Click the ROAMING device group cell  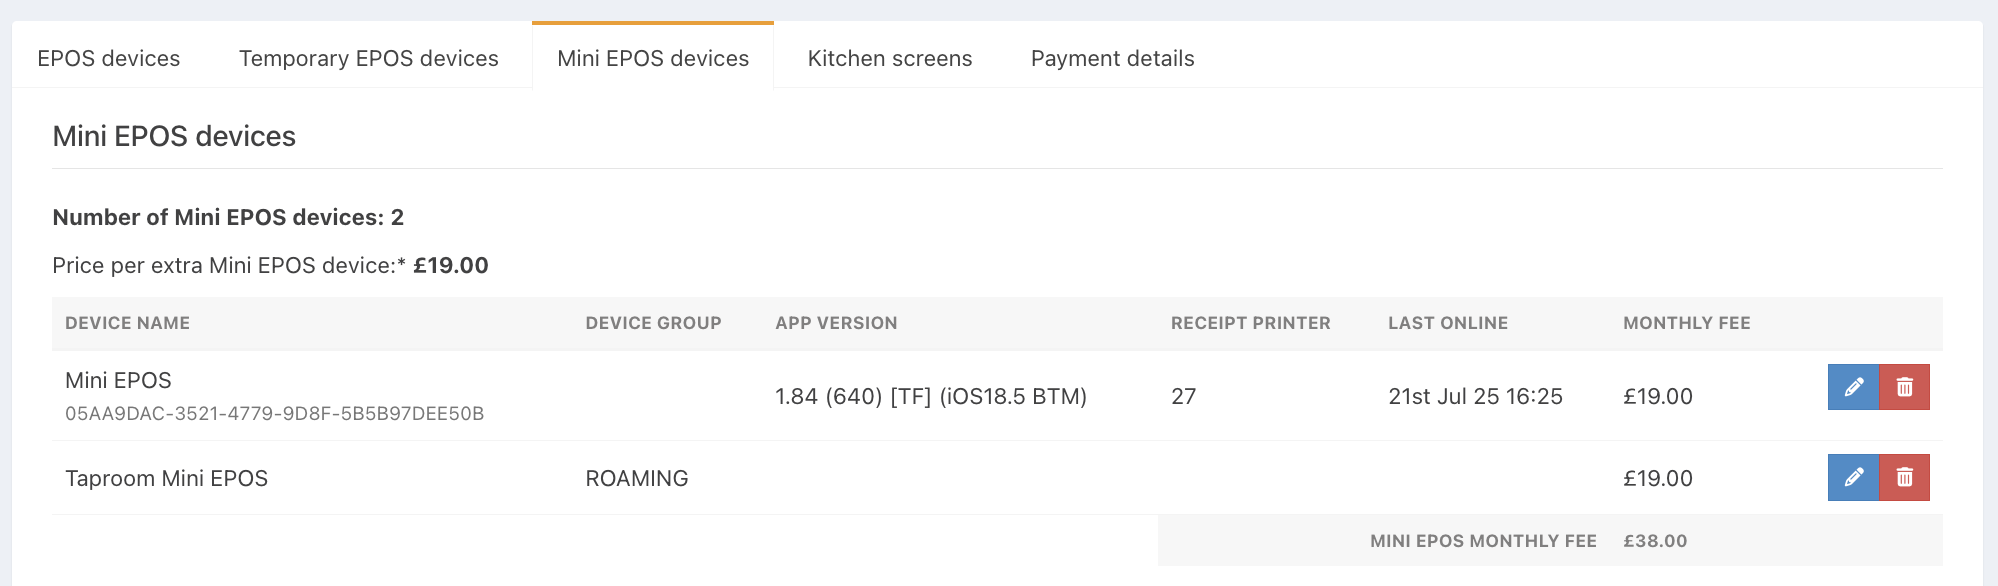(x=637, y=478)
